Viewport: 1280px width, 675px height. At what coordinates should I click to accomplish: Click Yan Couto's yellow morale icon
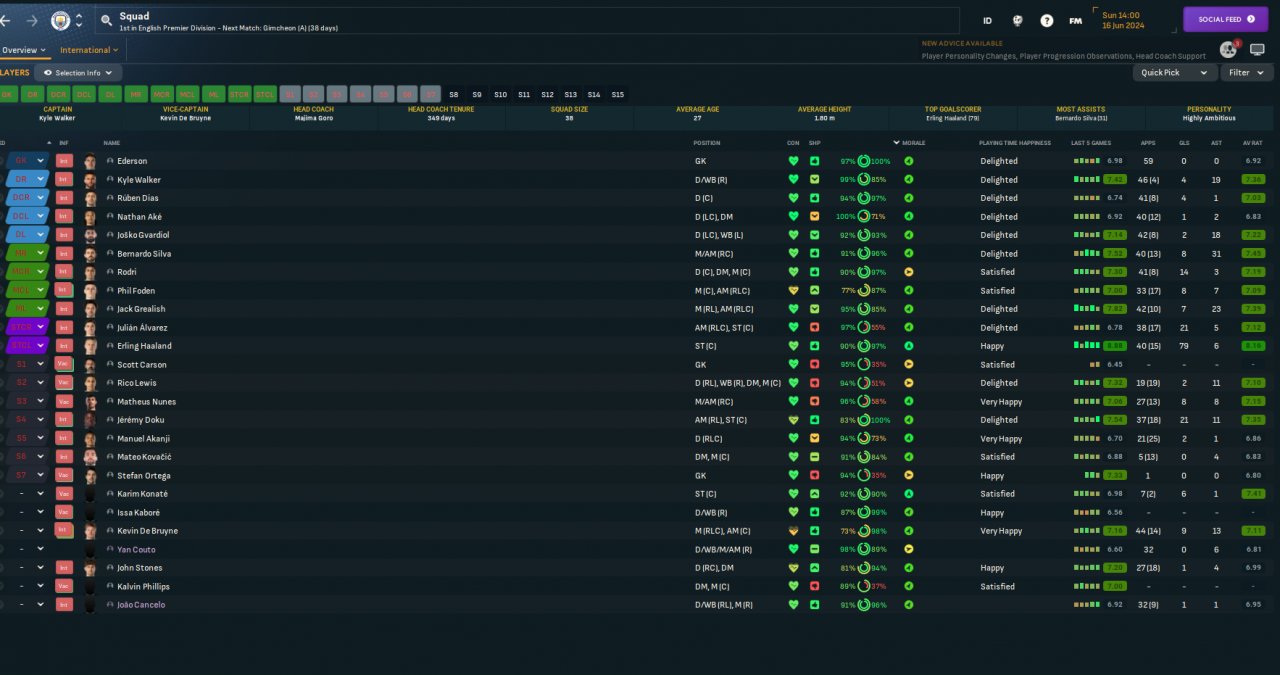tap(909, 550)
